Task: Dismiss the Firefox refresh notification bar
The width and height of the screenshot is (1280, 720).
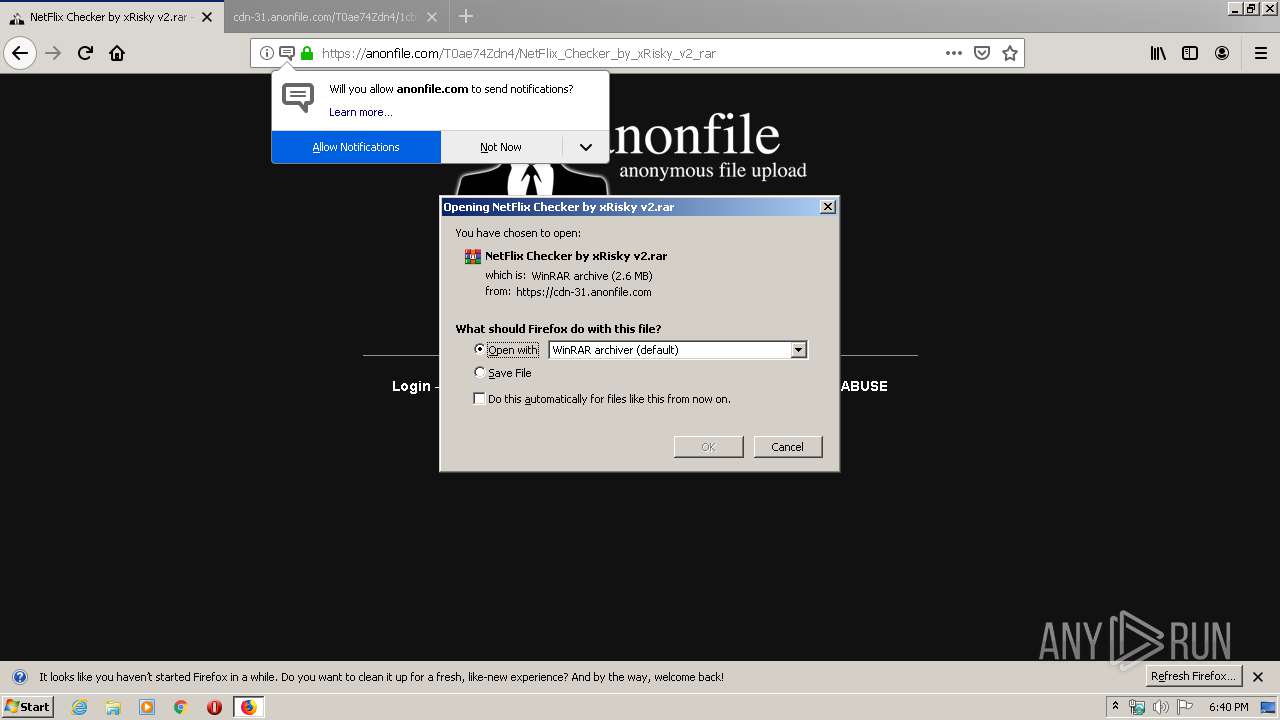Action: (x=1258, y=676)
